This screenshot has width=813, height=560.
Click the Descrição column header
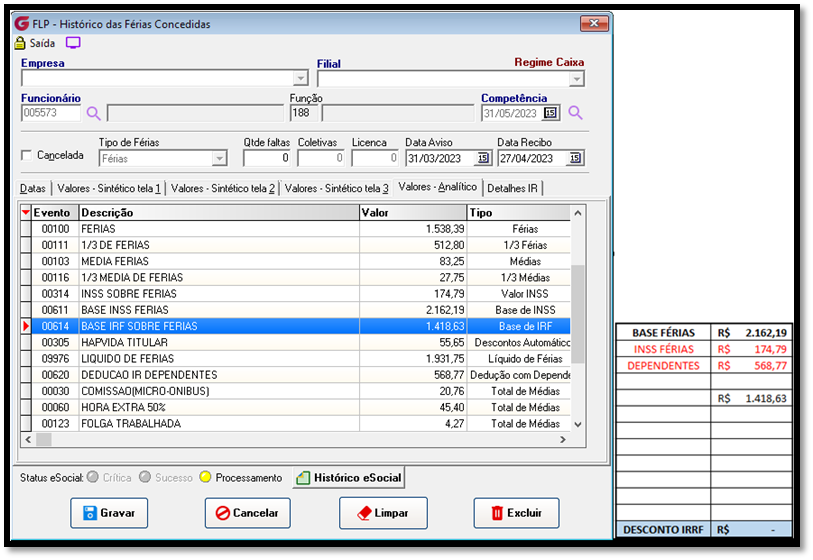click(219, 213)
